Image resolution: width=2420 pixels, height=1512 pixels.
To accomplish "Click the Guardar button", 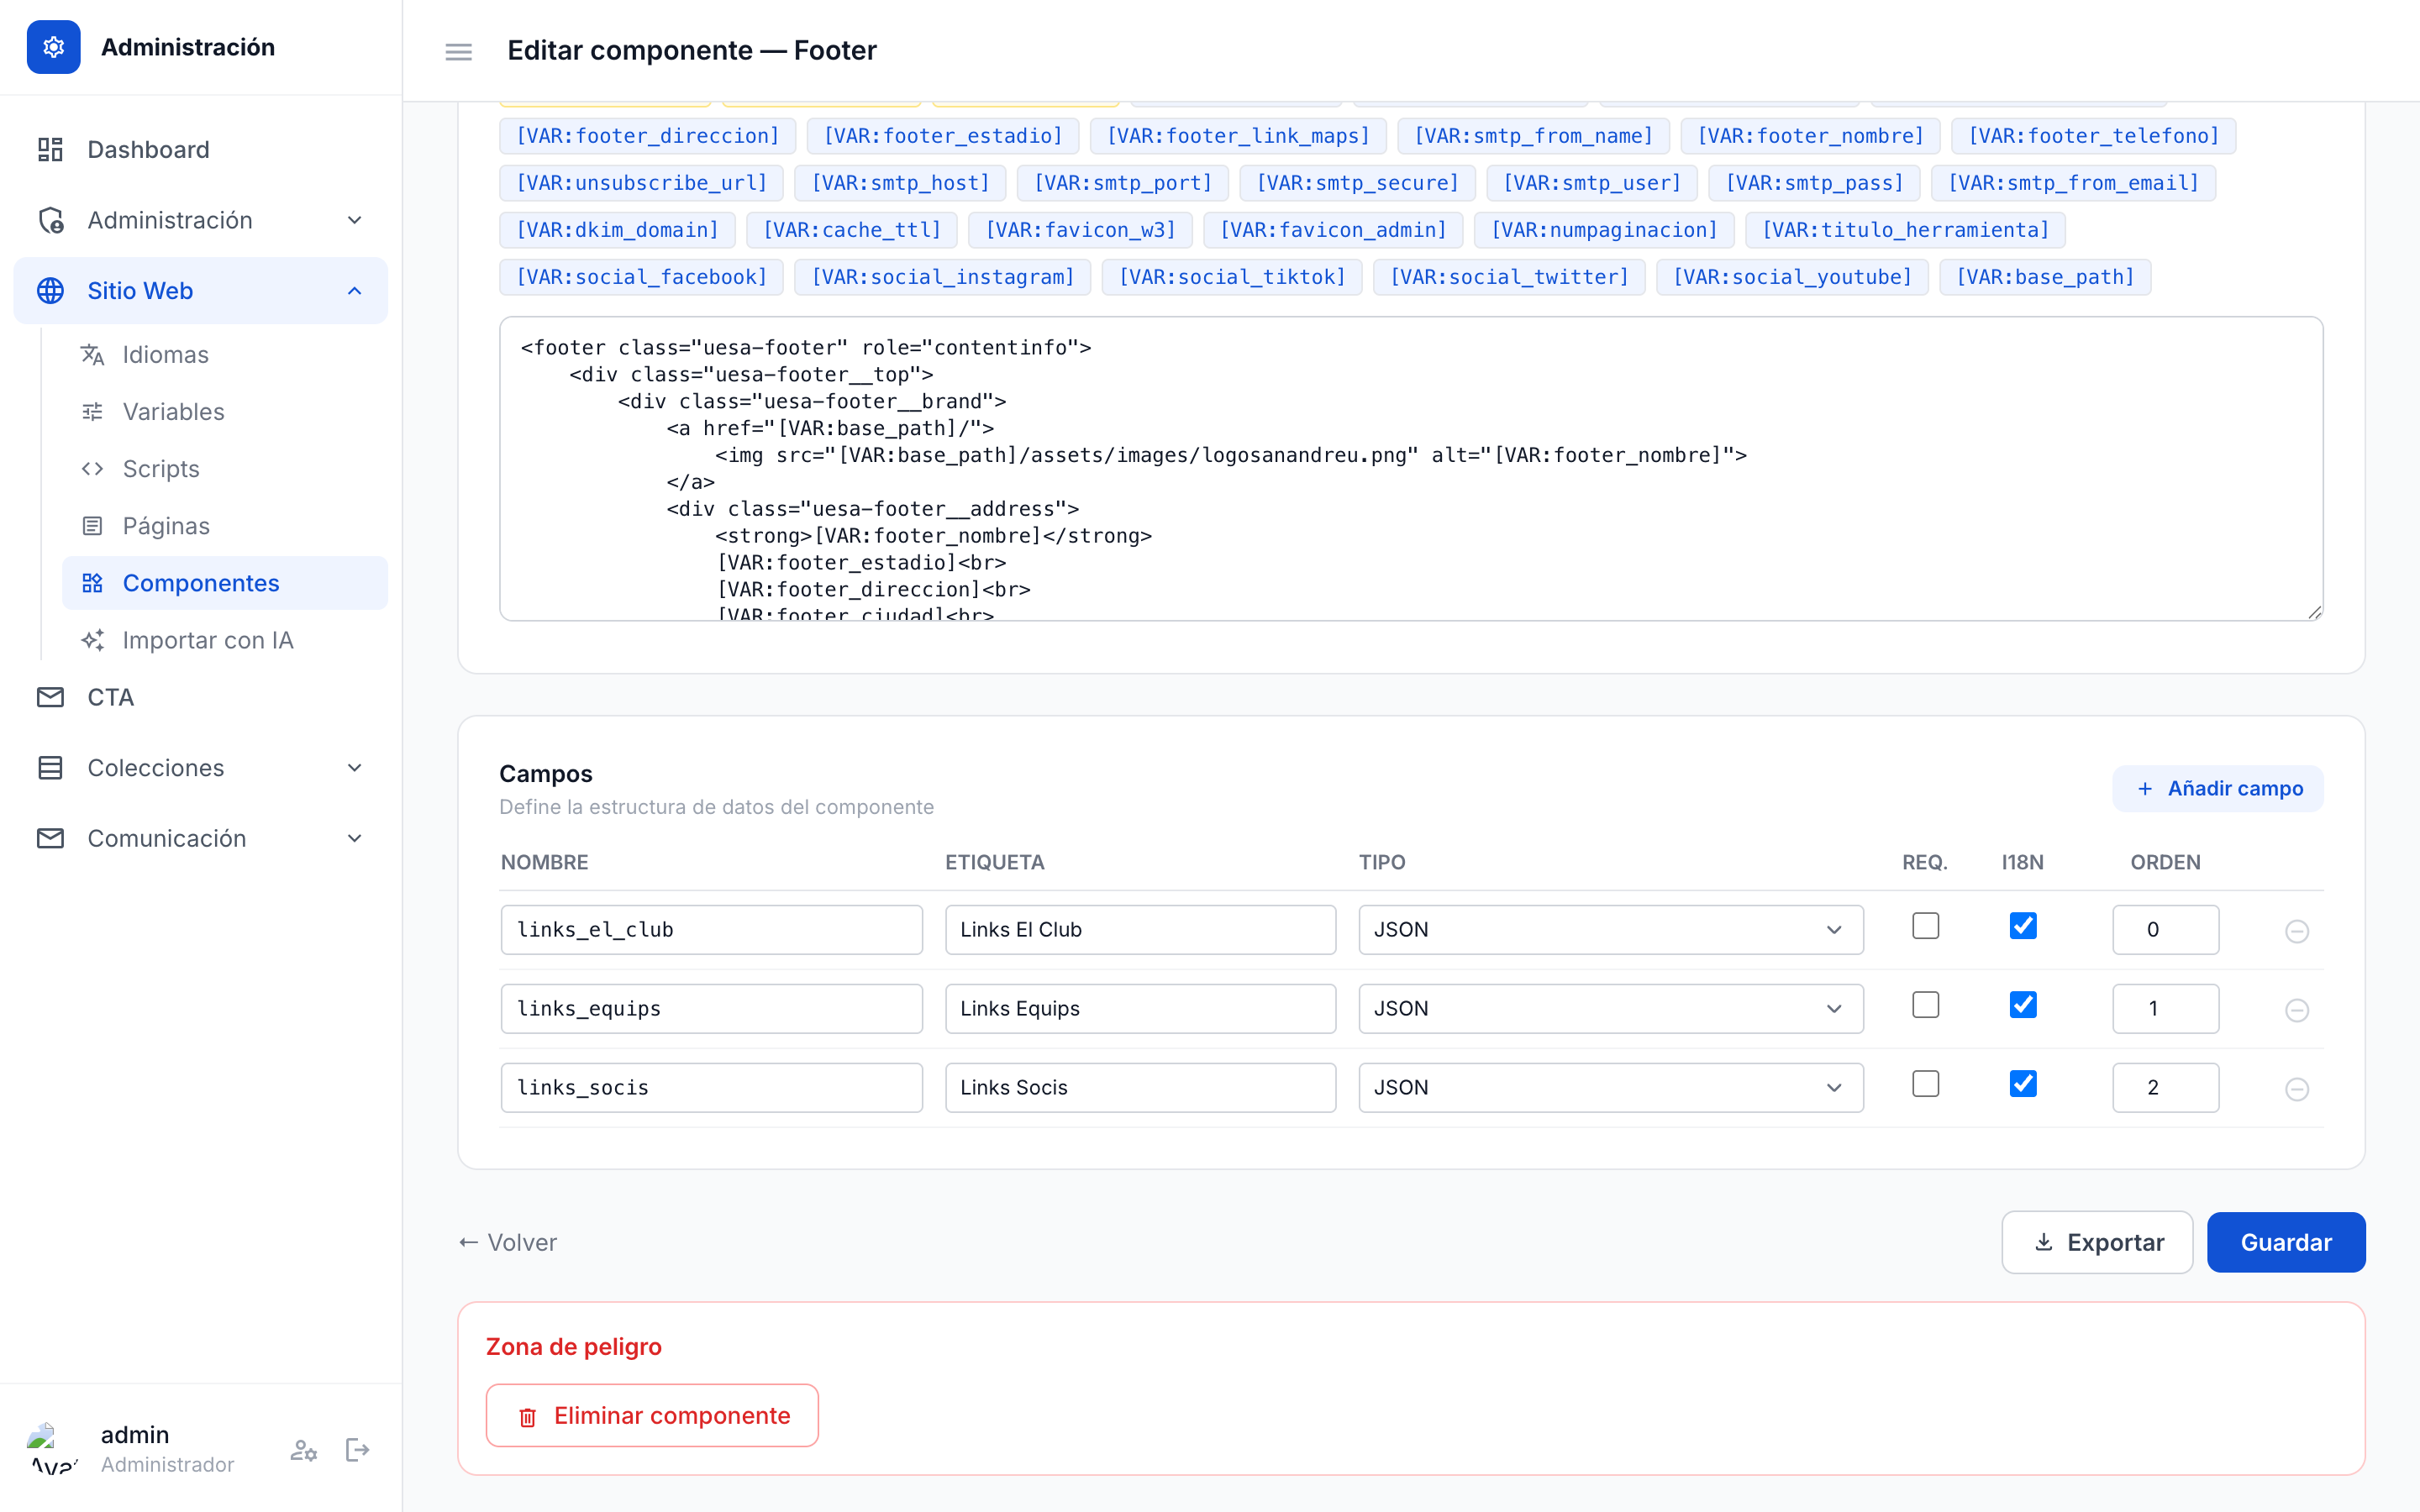I will coord(2286,1243).
